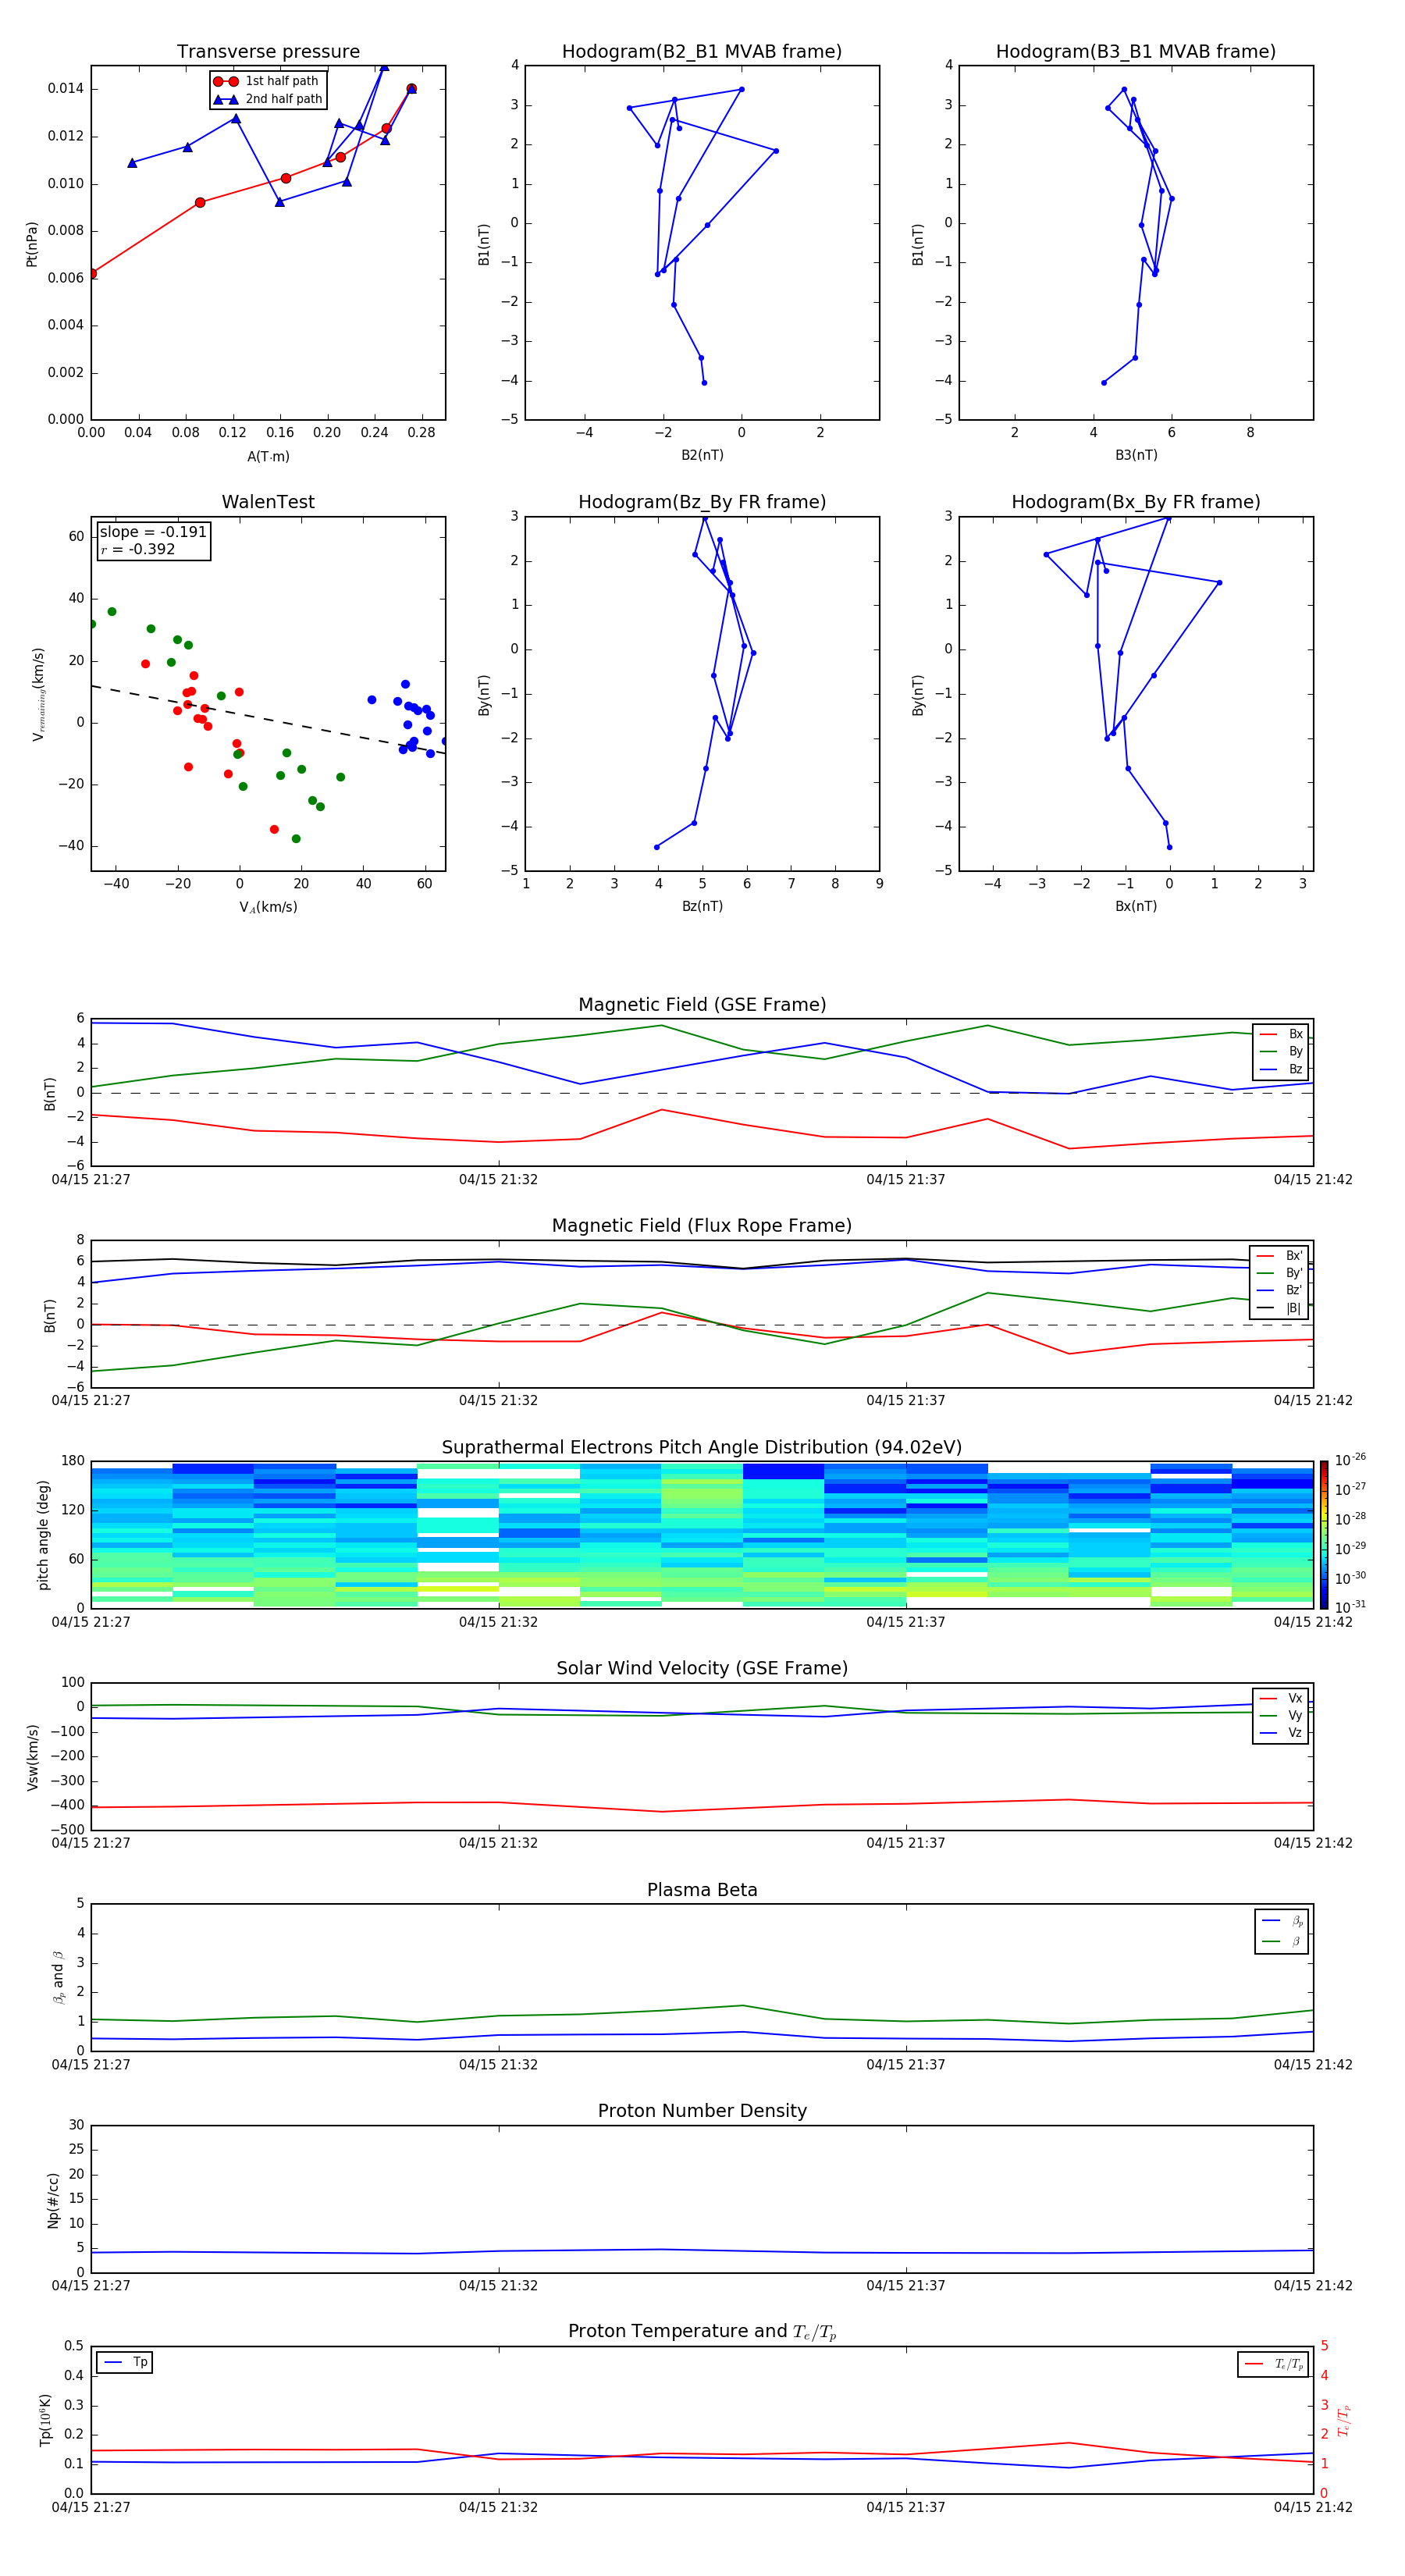Click the green β entry in Plasma Beta legend

(1282, 1941)
